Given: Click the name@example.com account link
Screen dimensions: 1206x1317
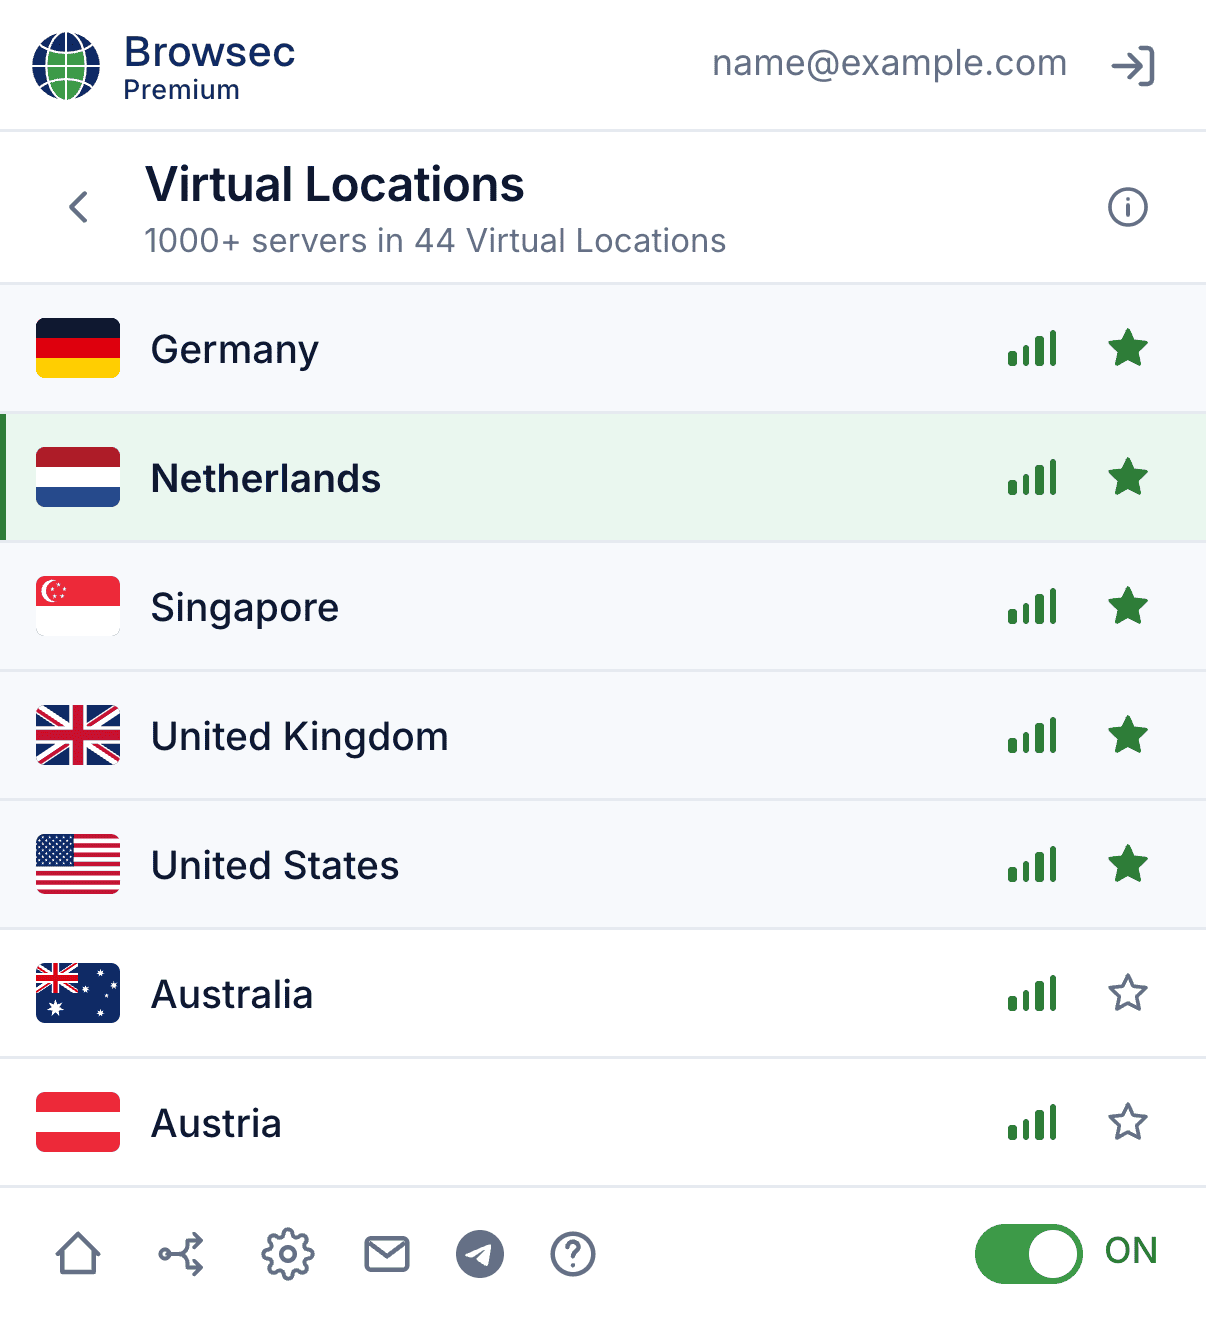Looking at the screenshot, I should pyautogui.click(x=889, y=63).
